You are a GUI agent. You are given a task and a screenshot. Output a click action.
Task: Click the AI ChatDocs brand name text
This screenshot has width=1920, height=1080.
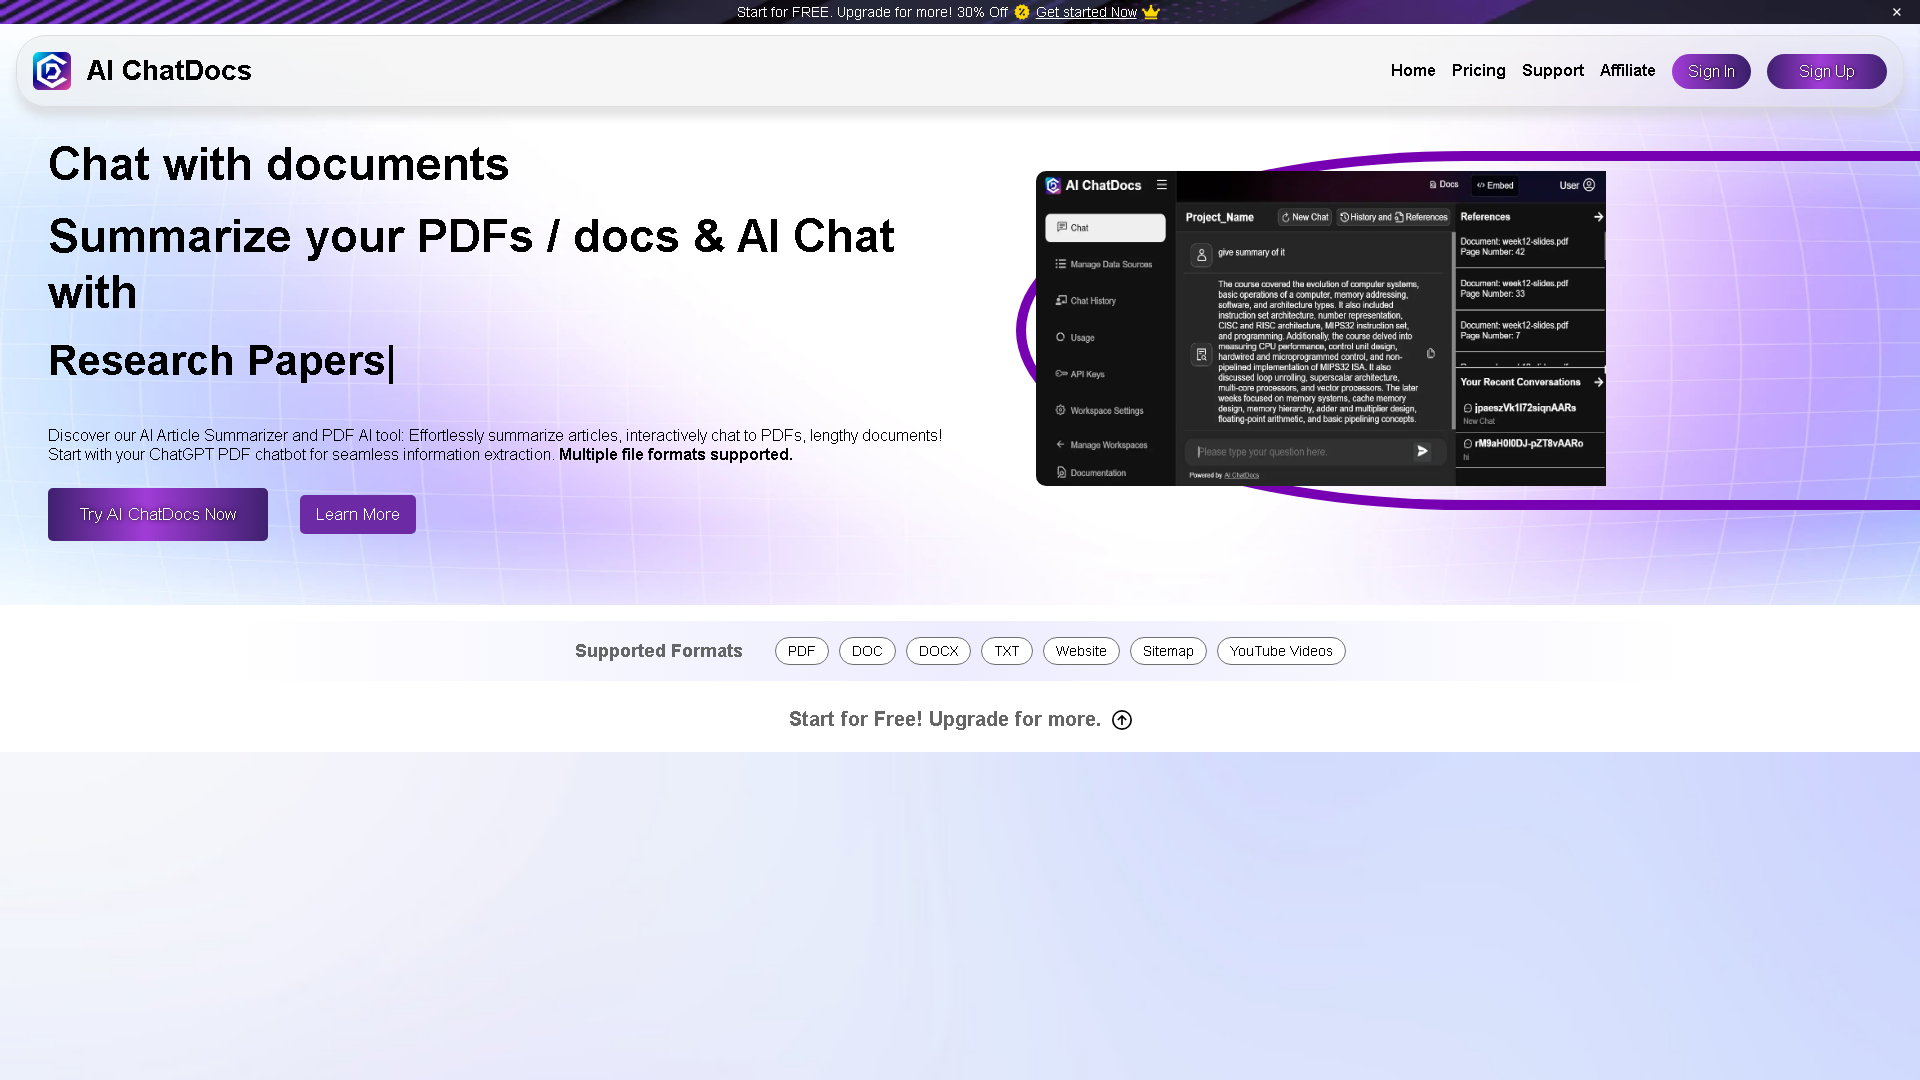[169, 71]
